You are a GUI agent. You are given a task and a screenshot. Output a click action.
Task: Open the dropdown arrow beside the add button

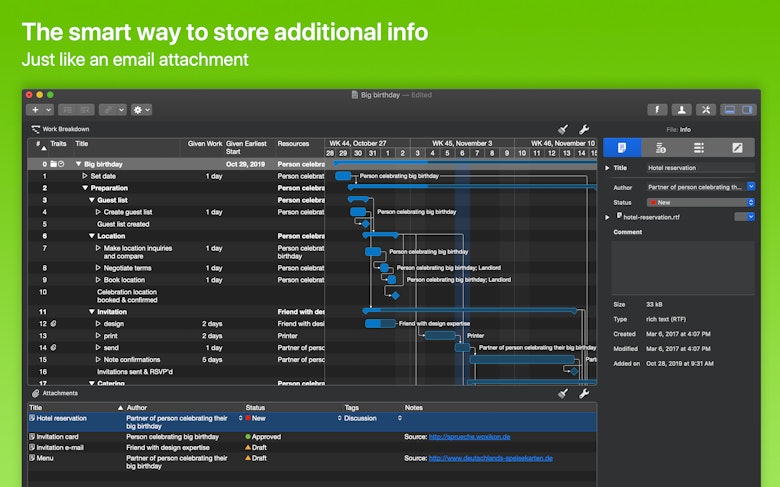tap(48, 110)
